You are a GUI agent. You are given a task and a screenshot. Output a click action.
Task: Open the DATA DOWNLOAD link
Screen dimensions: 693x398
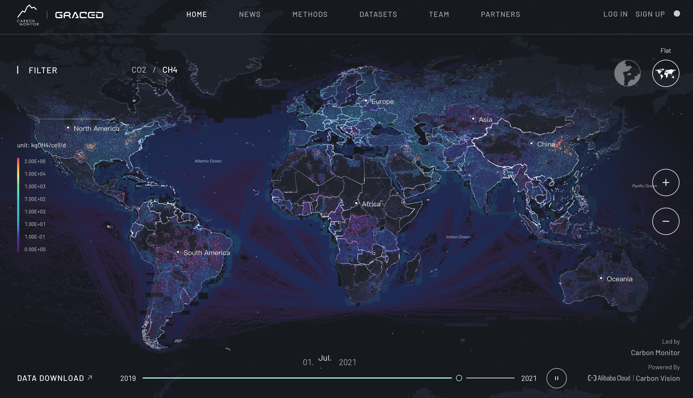pyautogui.click(x=55, y=378)
